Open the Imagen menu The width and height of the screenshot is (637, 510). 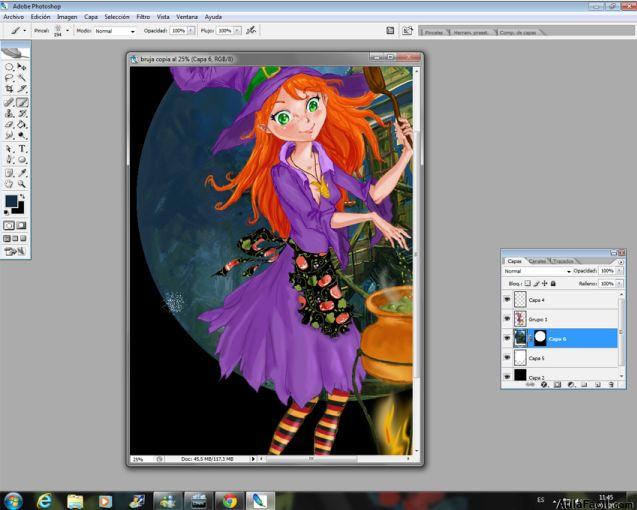pyautogui.click(x=67, y=17)
